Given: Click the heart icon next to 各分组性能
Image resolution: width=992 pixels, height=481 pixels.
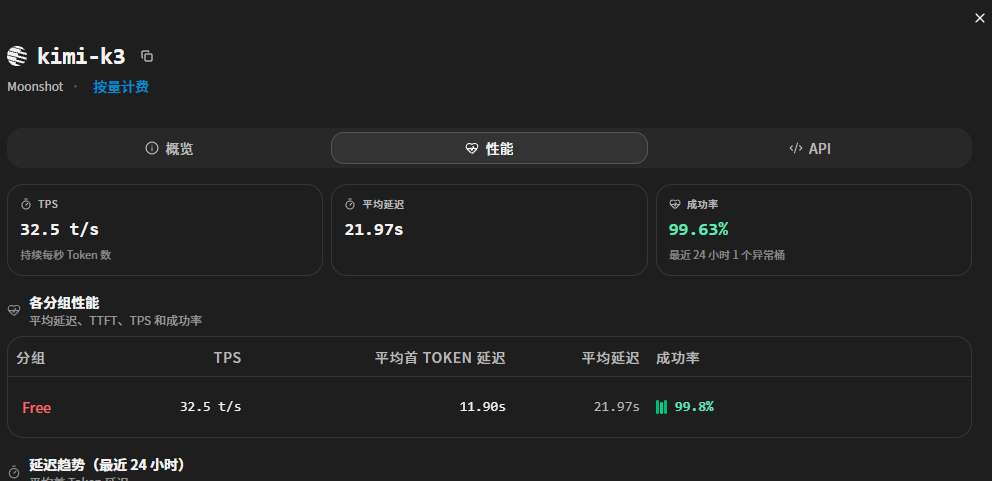Looking at the screenshot, I should tap(14, 310).
